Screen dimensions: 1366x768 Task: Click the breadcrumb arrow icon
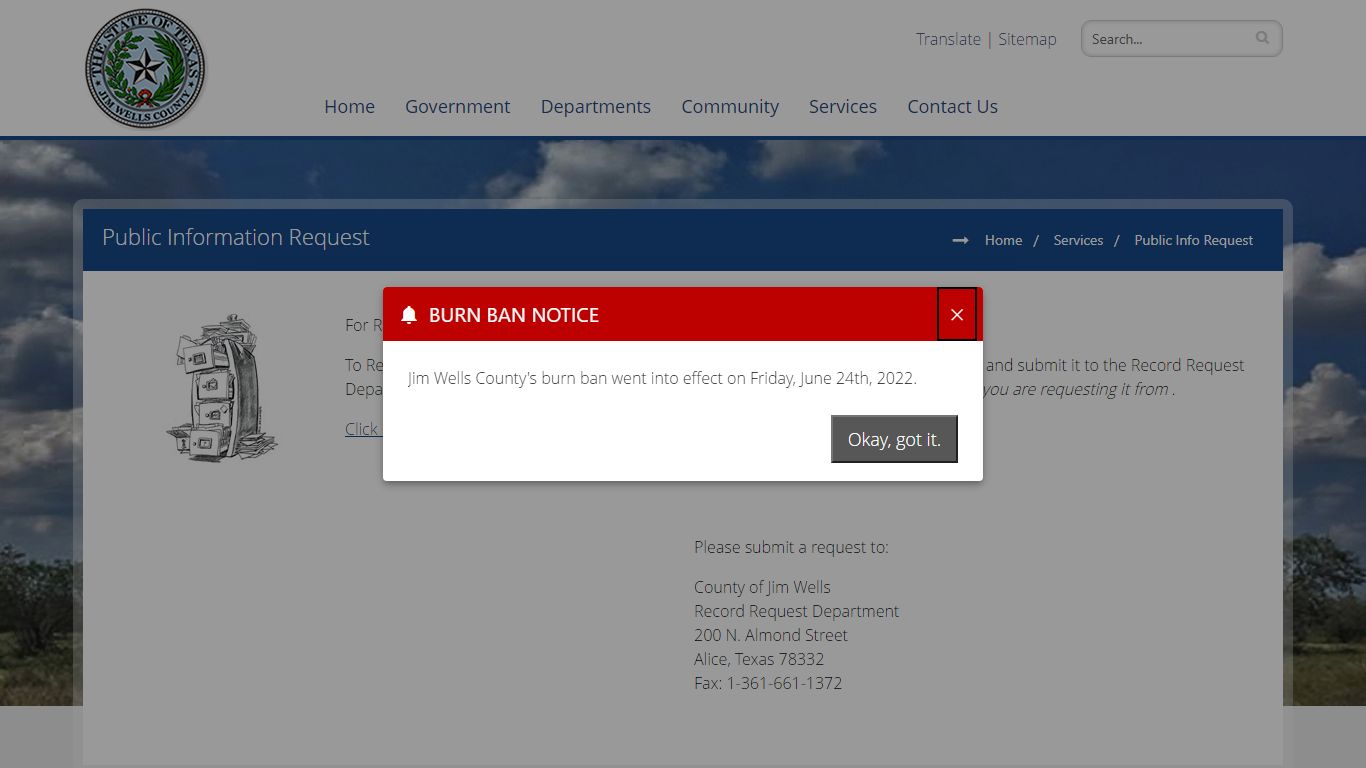click(x=960, y=240)
